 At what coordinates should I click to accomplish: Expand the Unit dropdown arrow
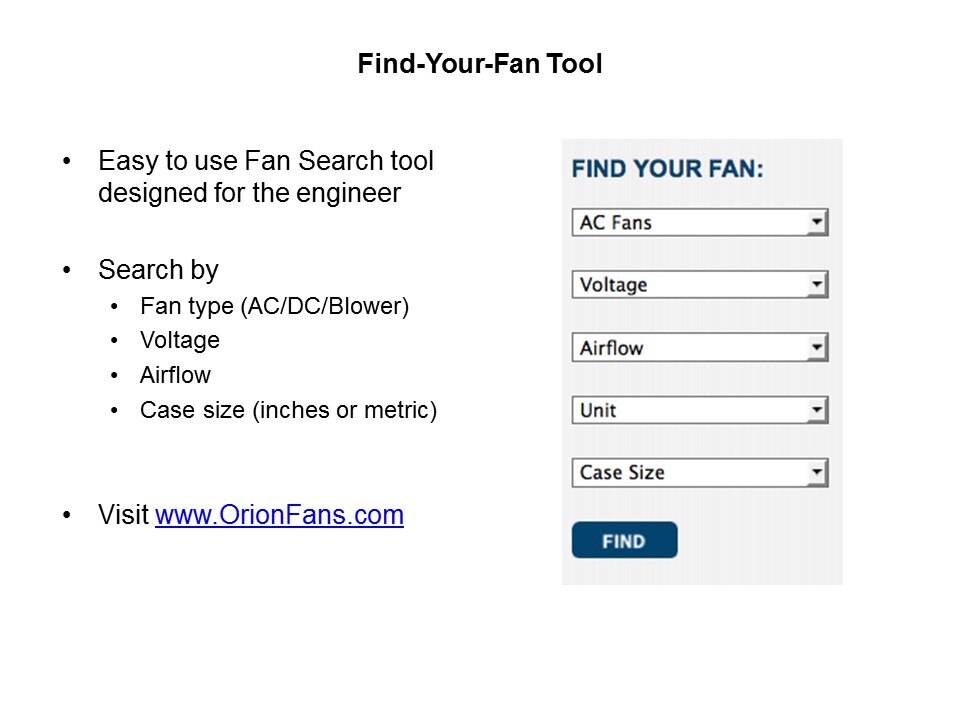click(x=817, y=410)
